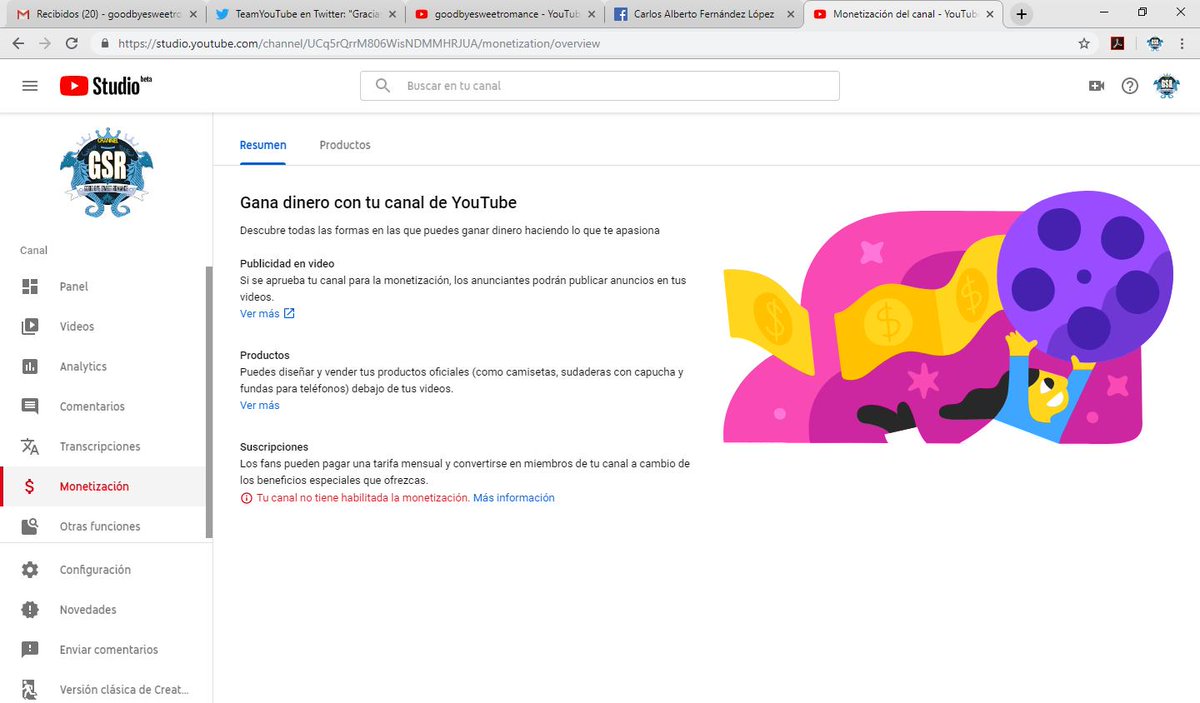Viewport: 1200px width, 703px height.
Task: Click the Novedades alert badge icon
Action: (x=30, y=610)
